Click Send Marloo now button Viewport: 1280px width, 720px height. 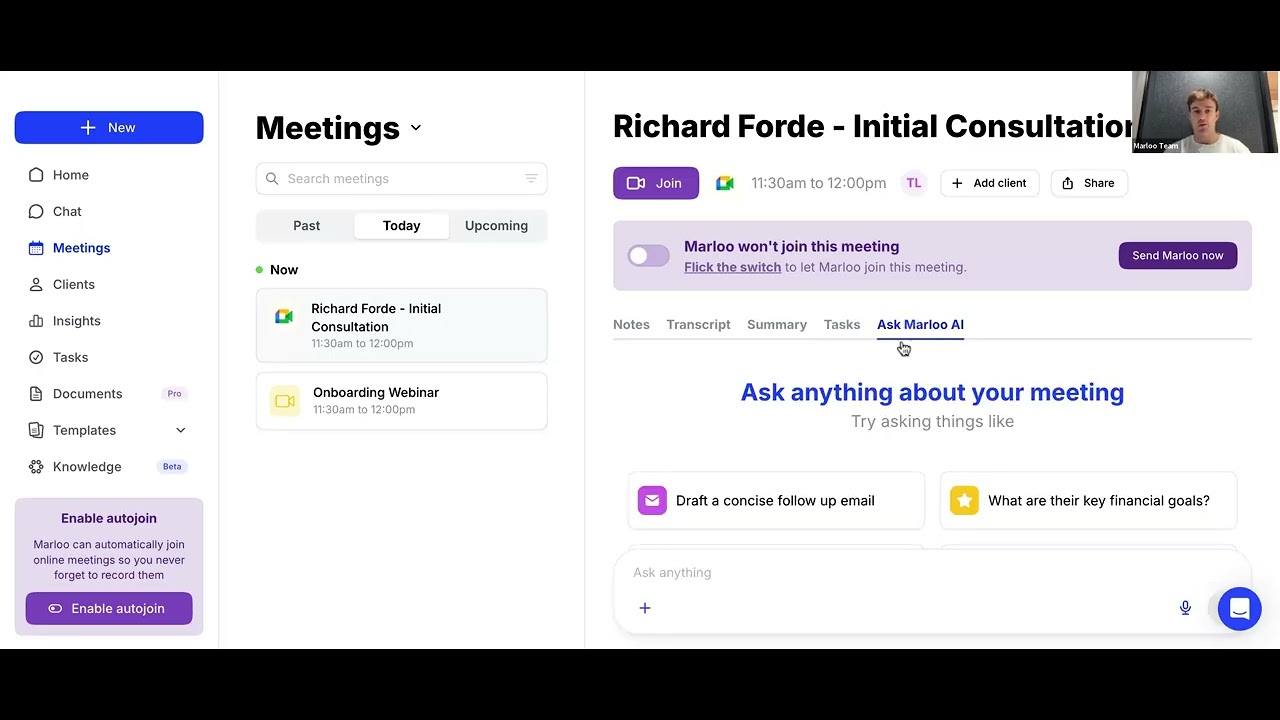(x=1178, y=256)
